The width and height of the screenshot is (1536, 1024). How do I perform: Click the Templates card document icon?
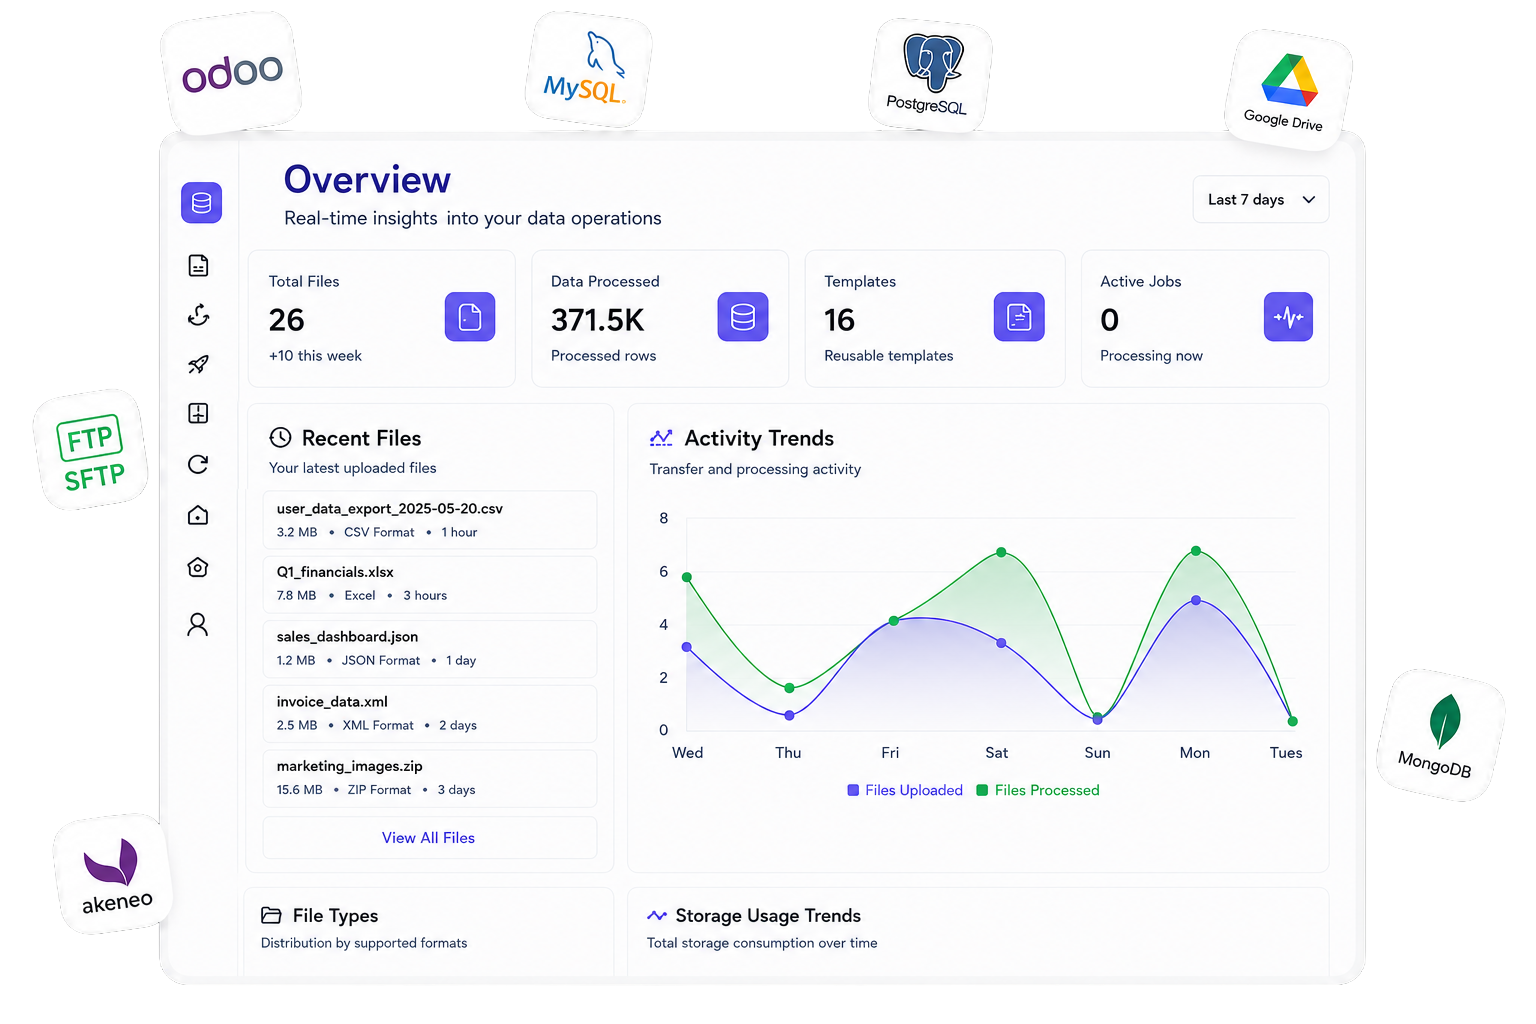(x=1019, y=317)
